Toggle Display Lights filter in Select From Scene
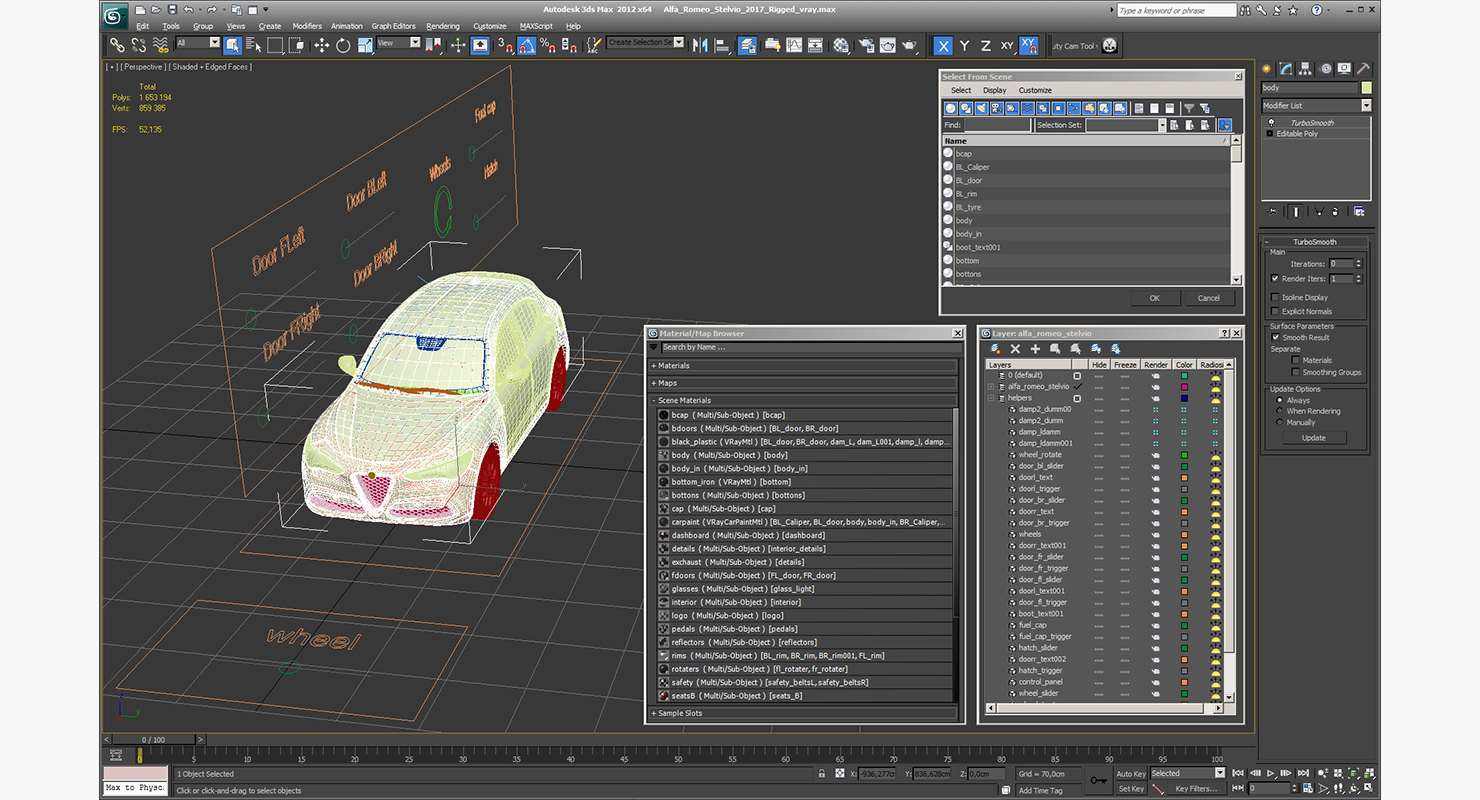The image size is (1480, 800). click(x=982, y=108)
